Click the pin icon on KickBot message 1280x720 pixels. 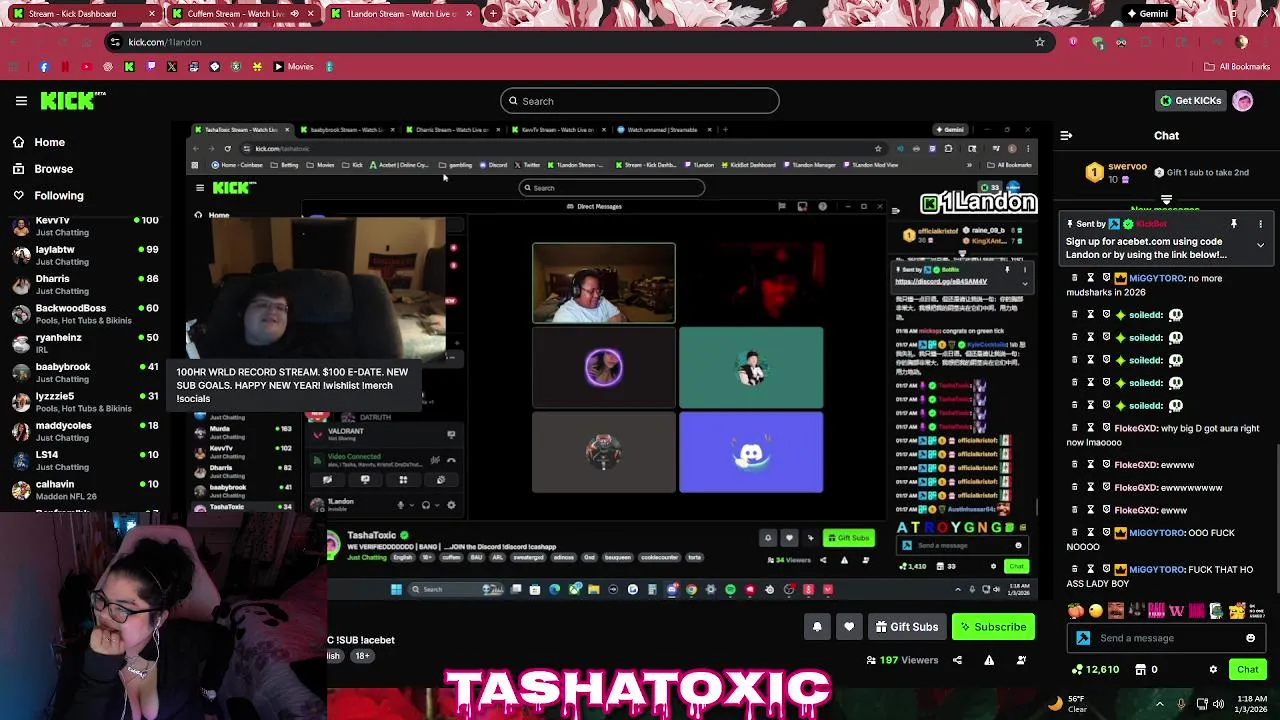1234,224
